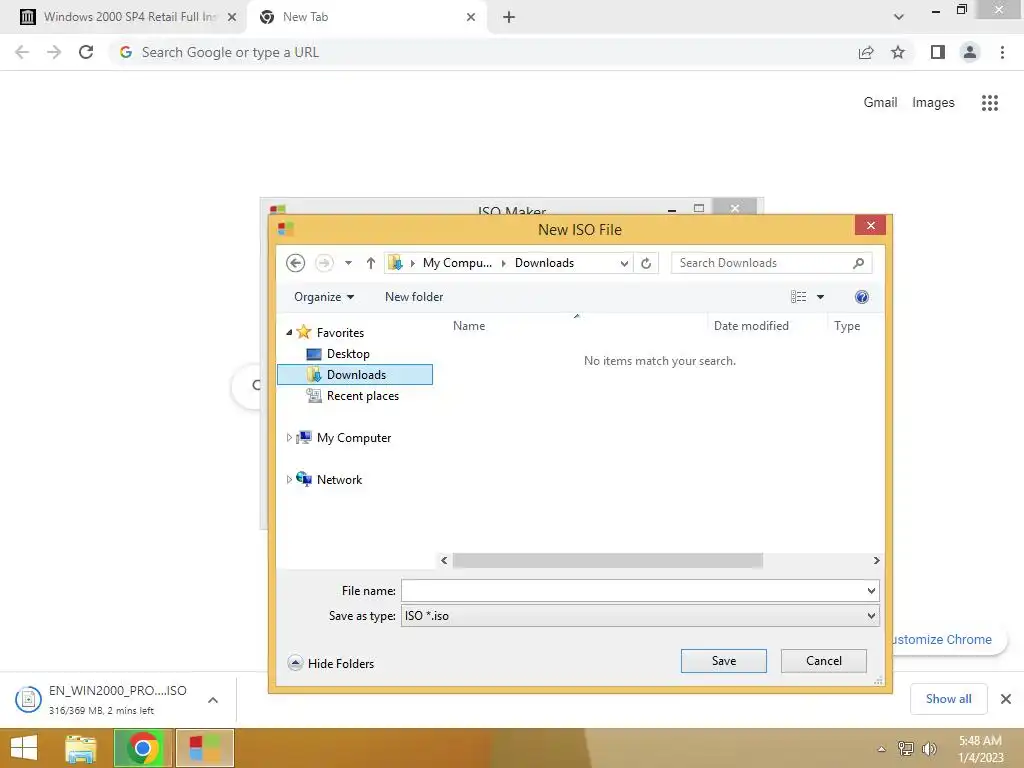Click the Share this page icon
1024x768 pixels.
pos(866,52)
